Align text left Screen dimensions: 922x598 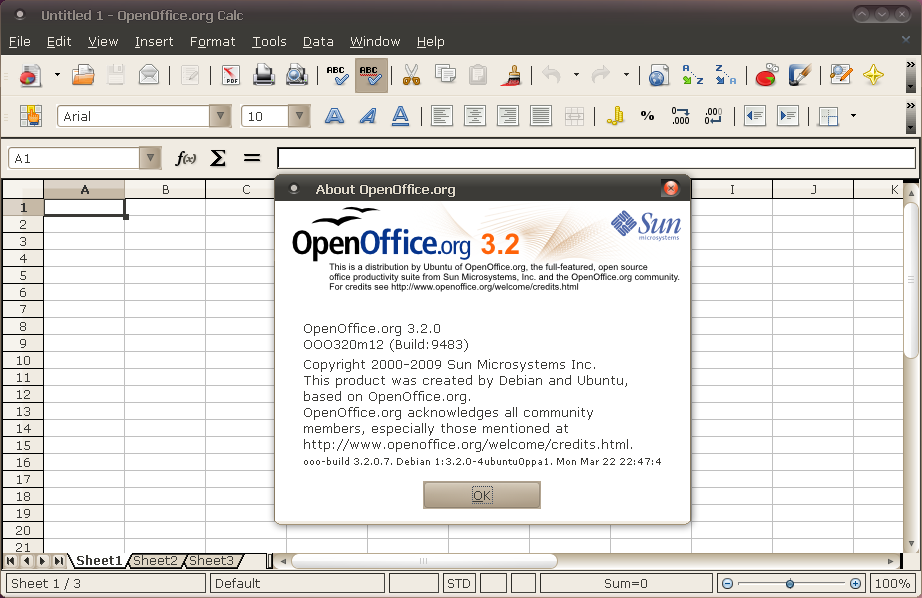tap(442, 116)
